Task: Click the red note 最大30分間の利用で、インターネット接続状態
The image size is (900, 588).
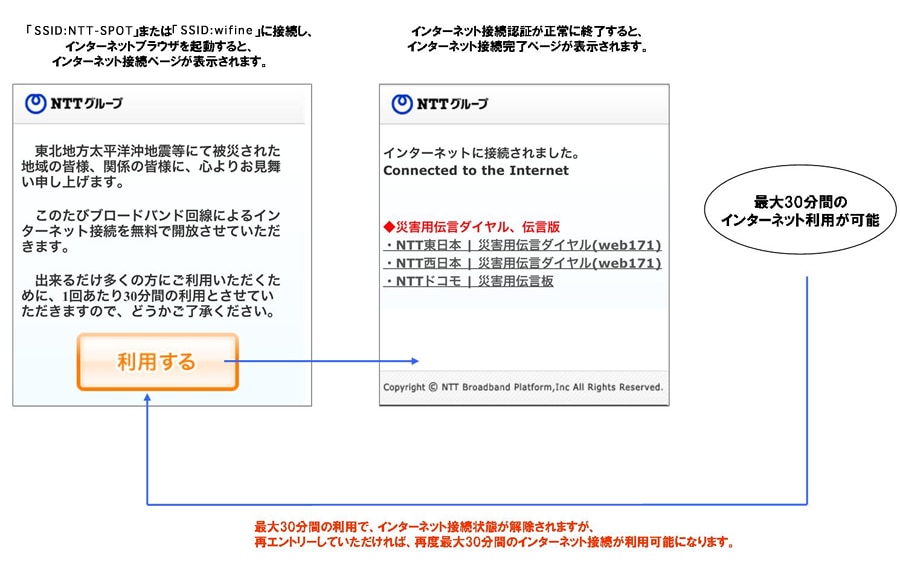Action: (425, 527)
